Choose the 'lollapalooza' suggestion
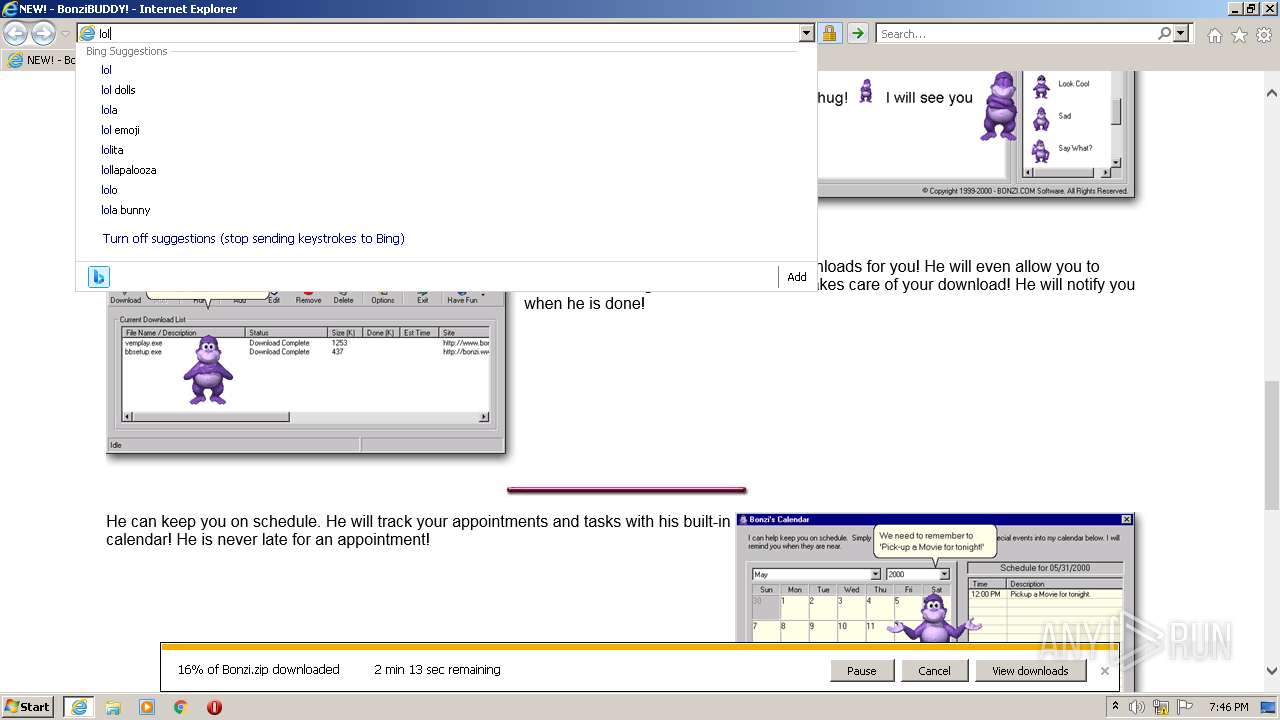 (128, 170)
